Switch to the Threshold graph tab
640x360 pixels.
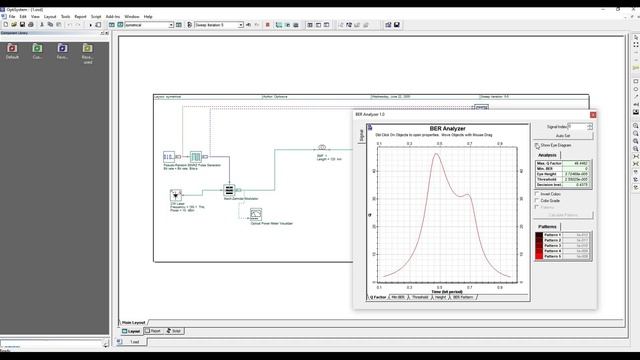tap(420, 297)
